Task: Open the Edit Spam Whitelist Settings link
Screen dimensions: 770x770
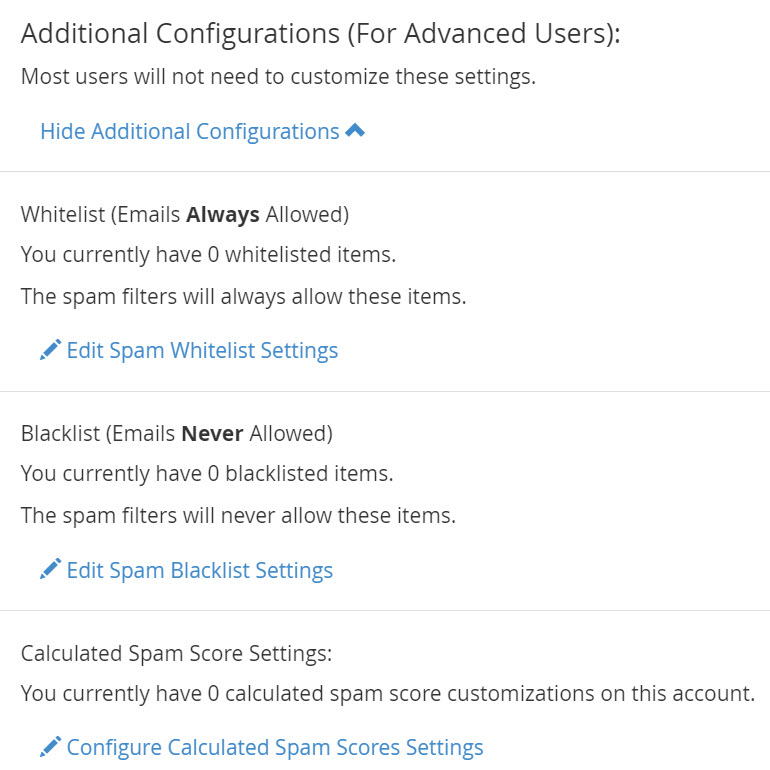Action: pyautogui.click(x=202, y=351)
